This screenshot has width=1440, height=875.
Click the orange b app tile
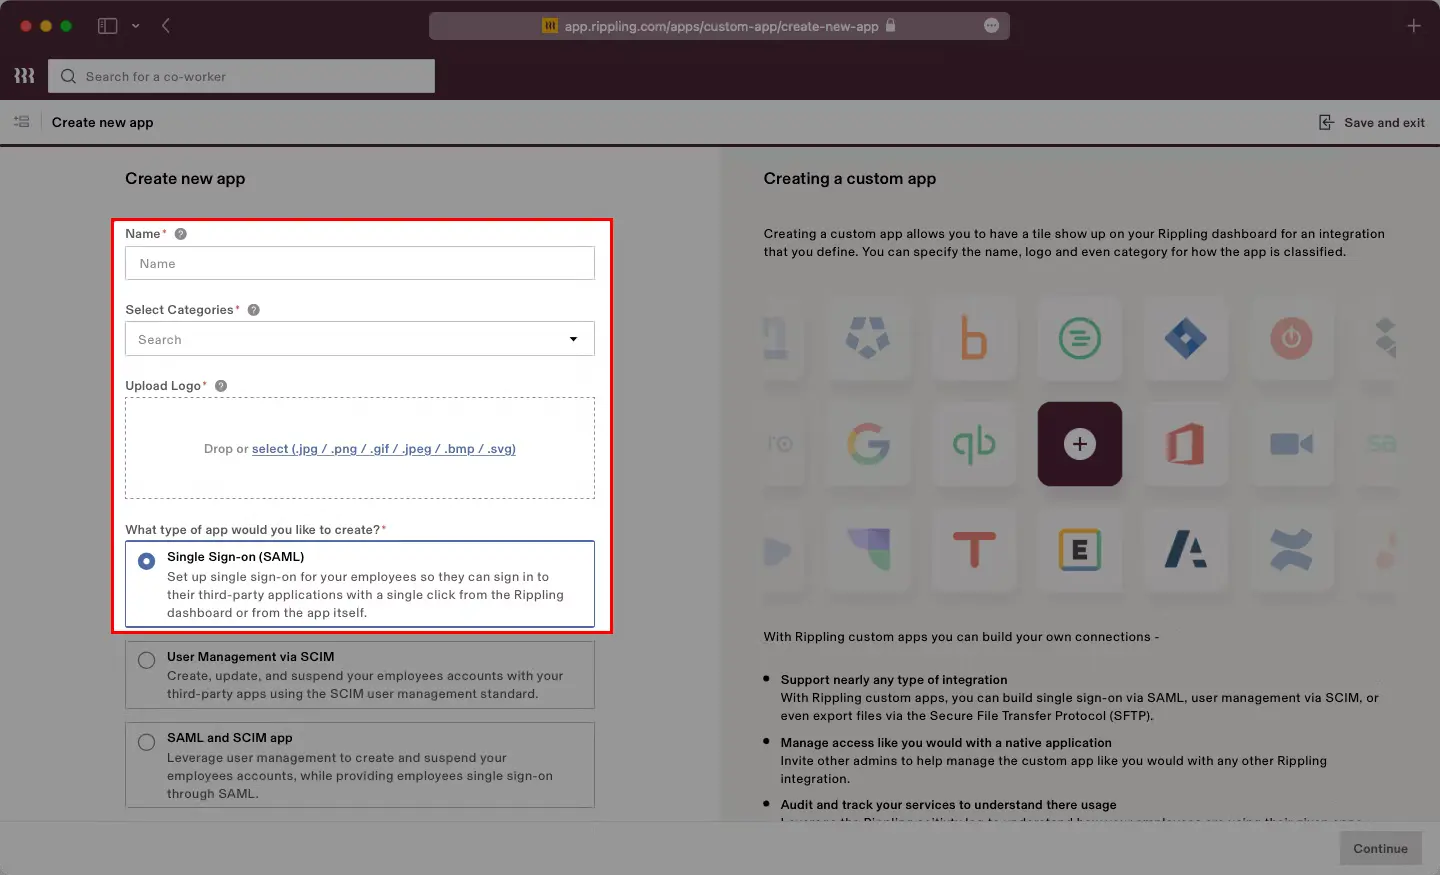[974, 338]
